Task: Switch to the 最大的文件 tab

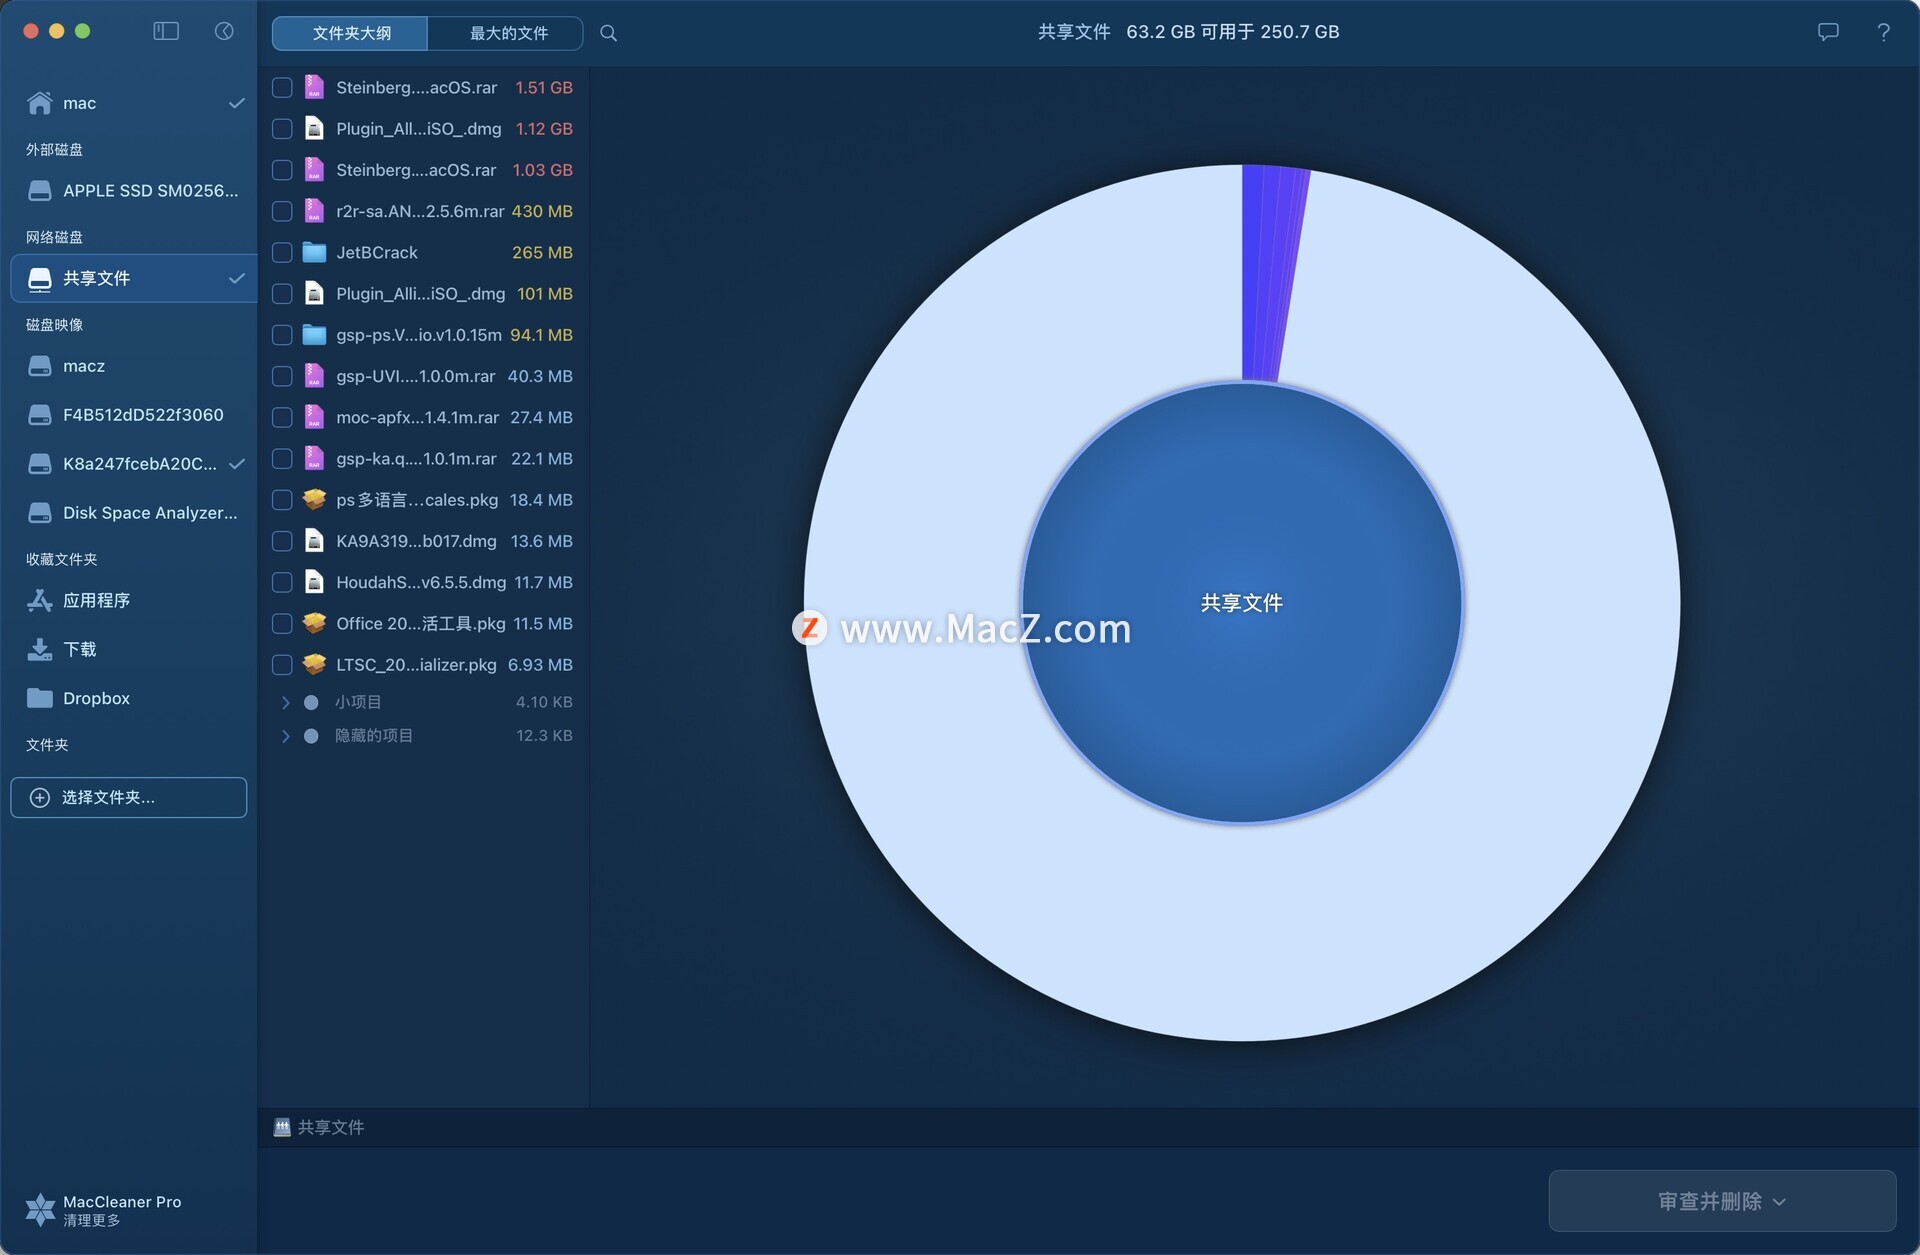Action: [x=508, y=33]
